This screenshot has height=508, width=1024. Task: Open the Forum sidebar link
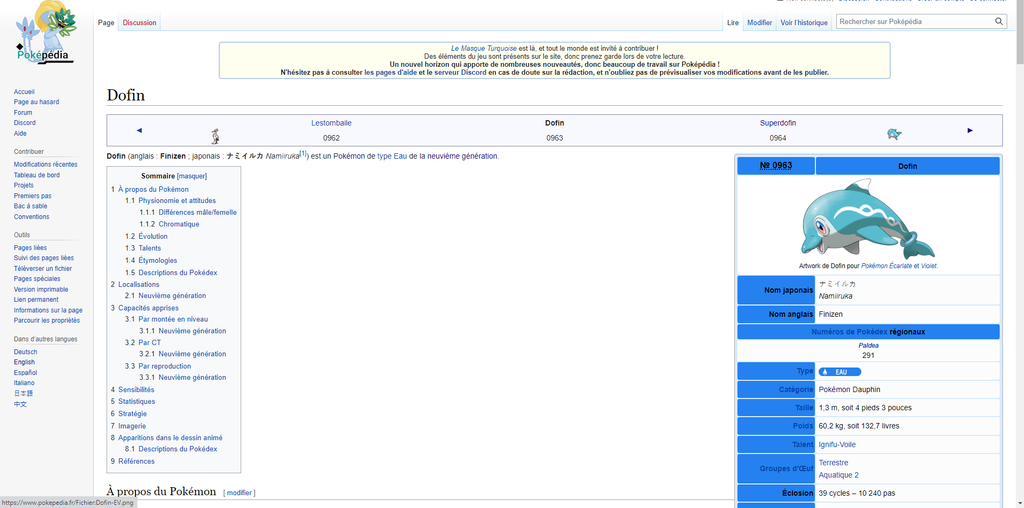coord(23,112)
